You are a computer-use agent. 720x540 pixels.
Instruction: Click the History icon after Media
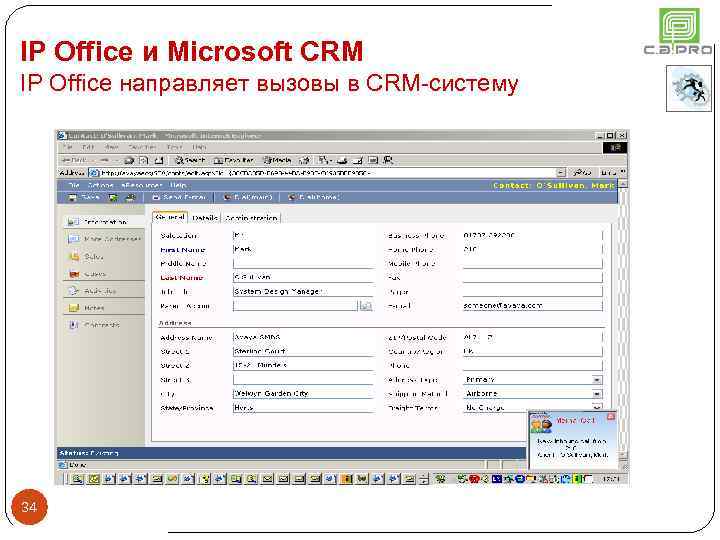click(x=304, y=160)
